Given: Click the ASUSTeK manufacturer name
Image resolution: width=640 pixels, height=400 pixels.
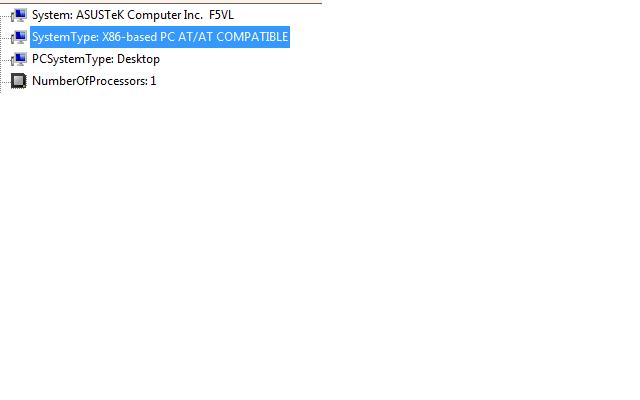Looking at the screenshot, I should click(100, 15).
